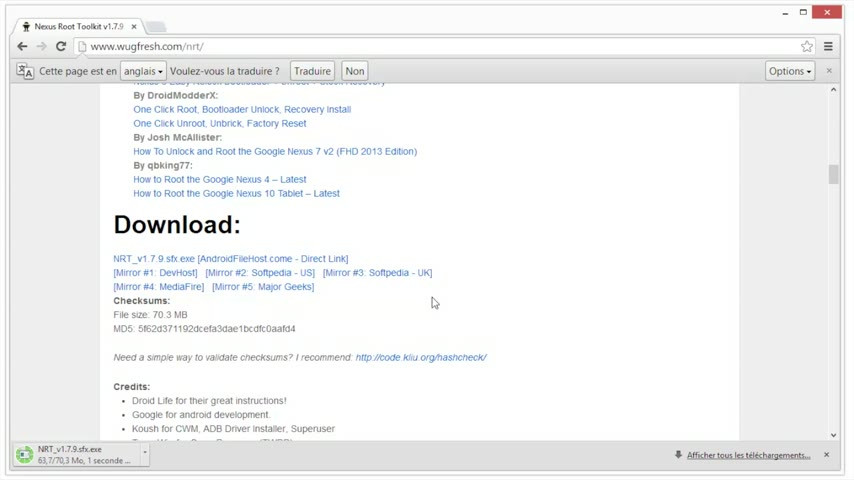This screenshot has height=480, width=854.
Task: Click the Non button
Action: pos(355,71)
